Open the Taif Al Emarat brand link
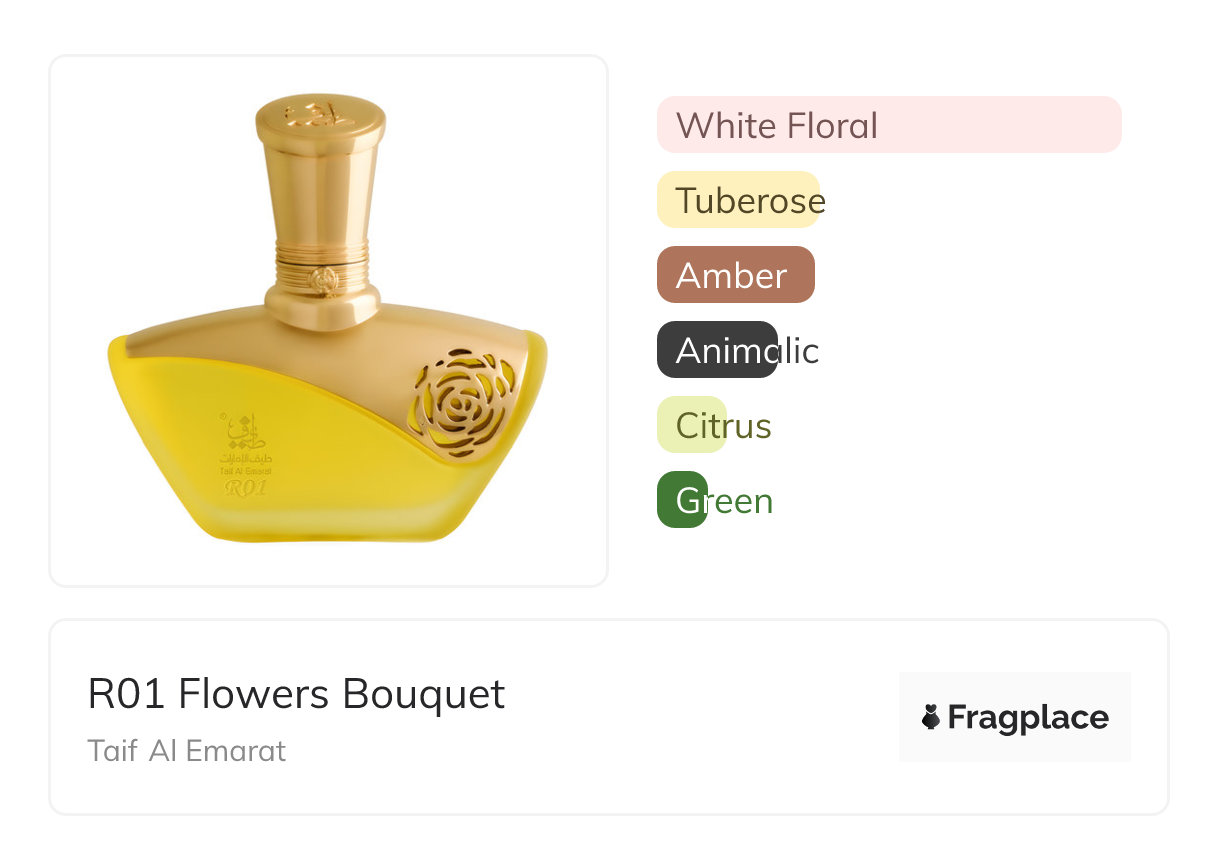 [187, 750]
